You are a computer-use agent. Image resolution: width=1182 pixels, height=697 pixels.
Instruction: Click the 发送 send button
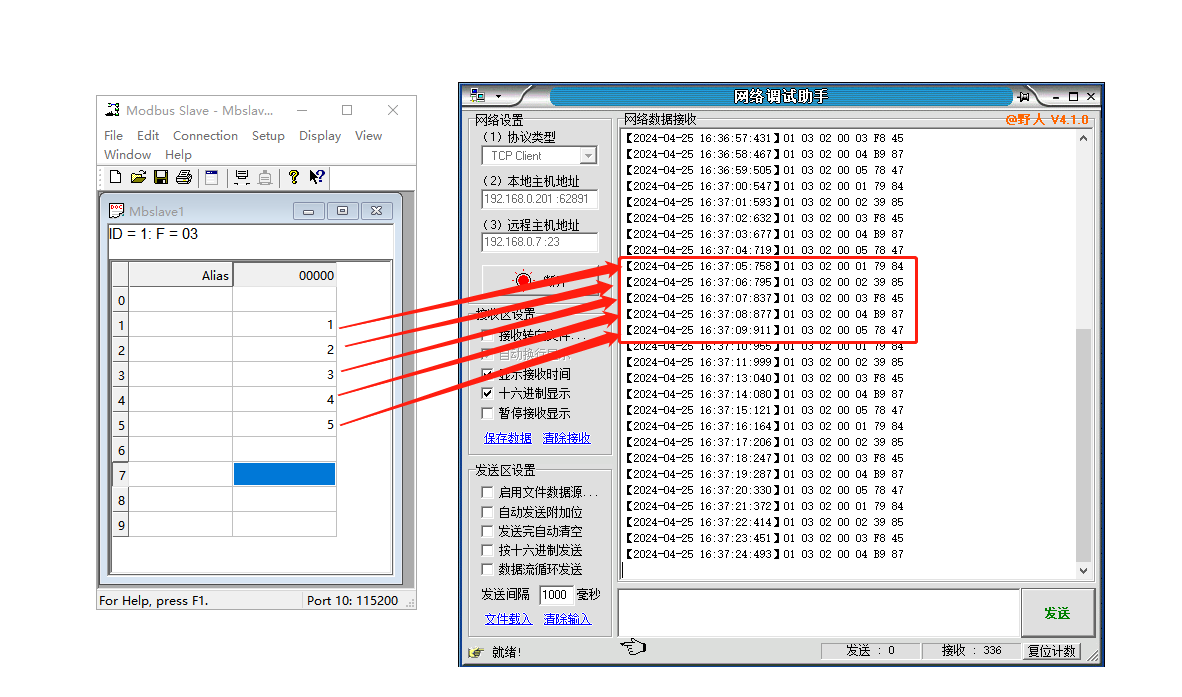click(1058, 613)
